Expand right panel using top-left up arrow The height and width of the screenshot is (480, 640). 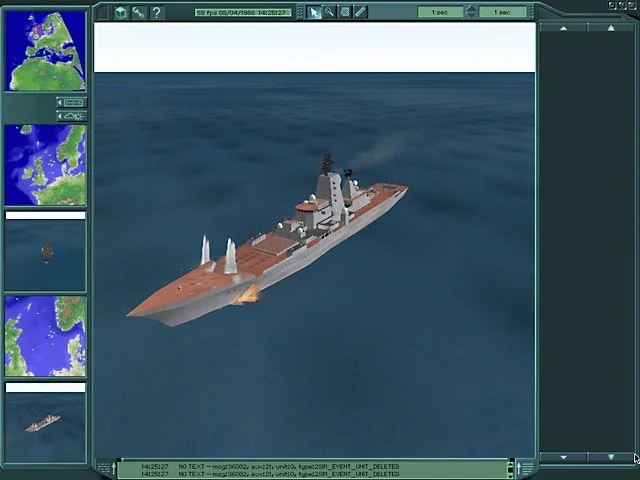tap(563, 28)
